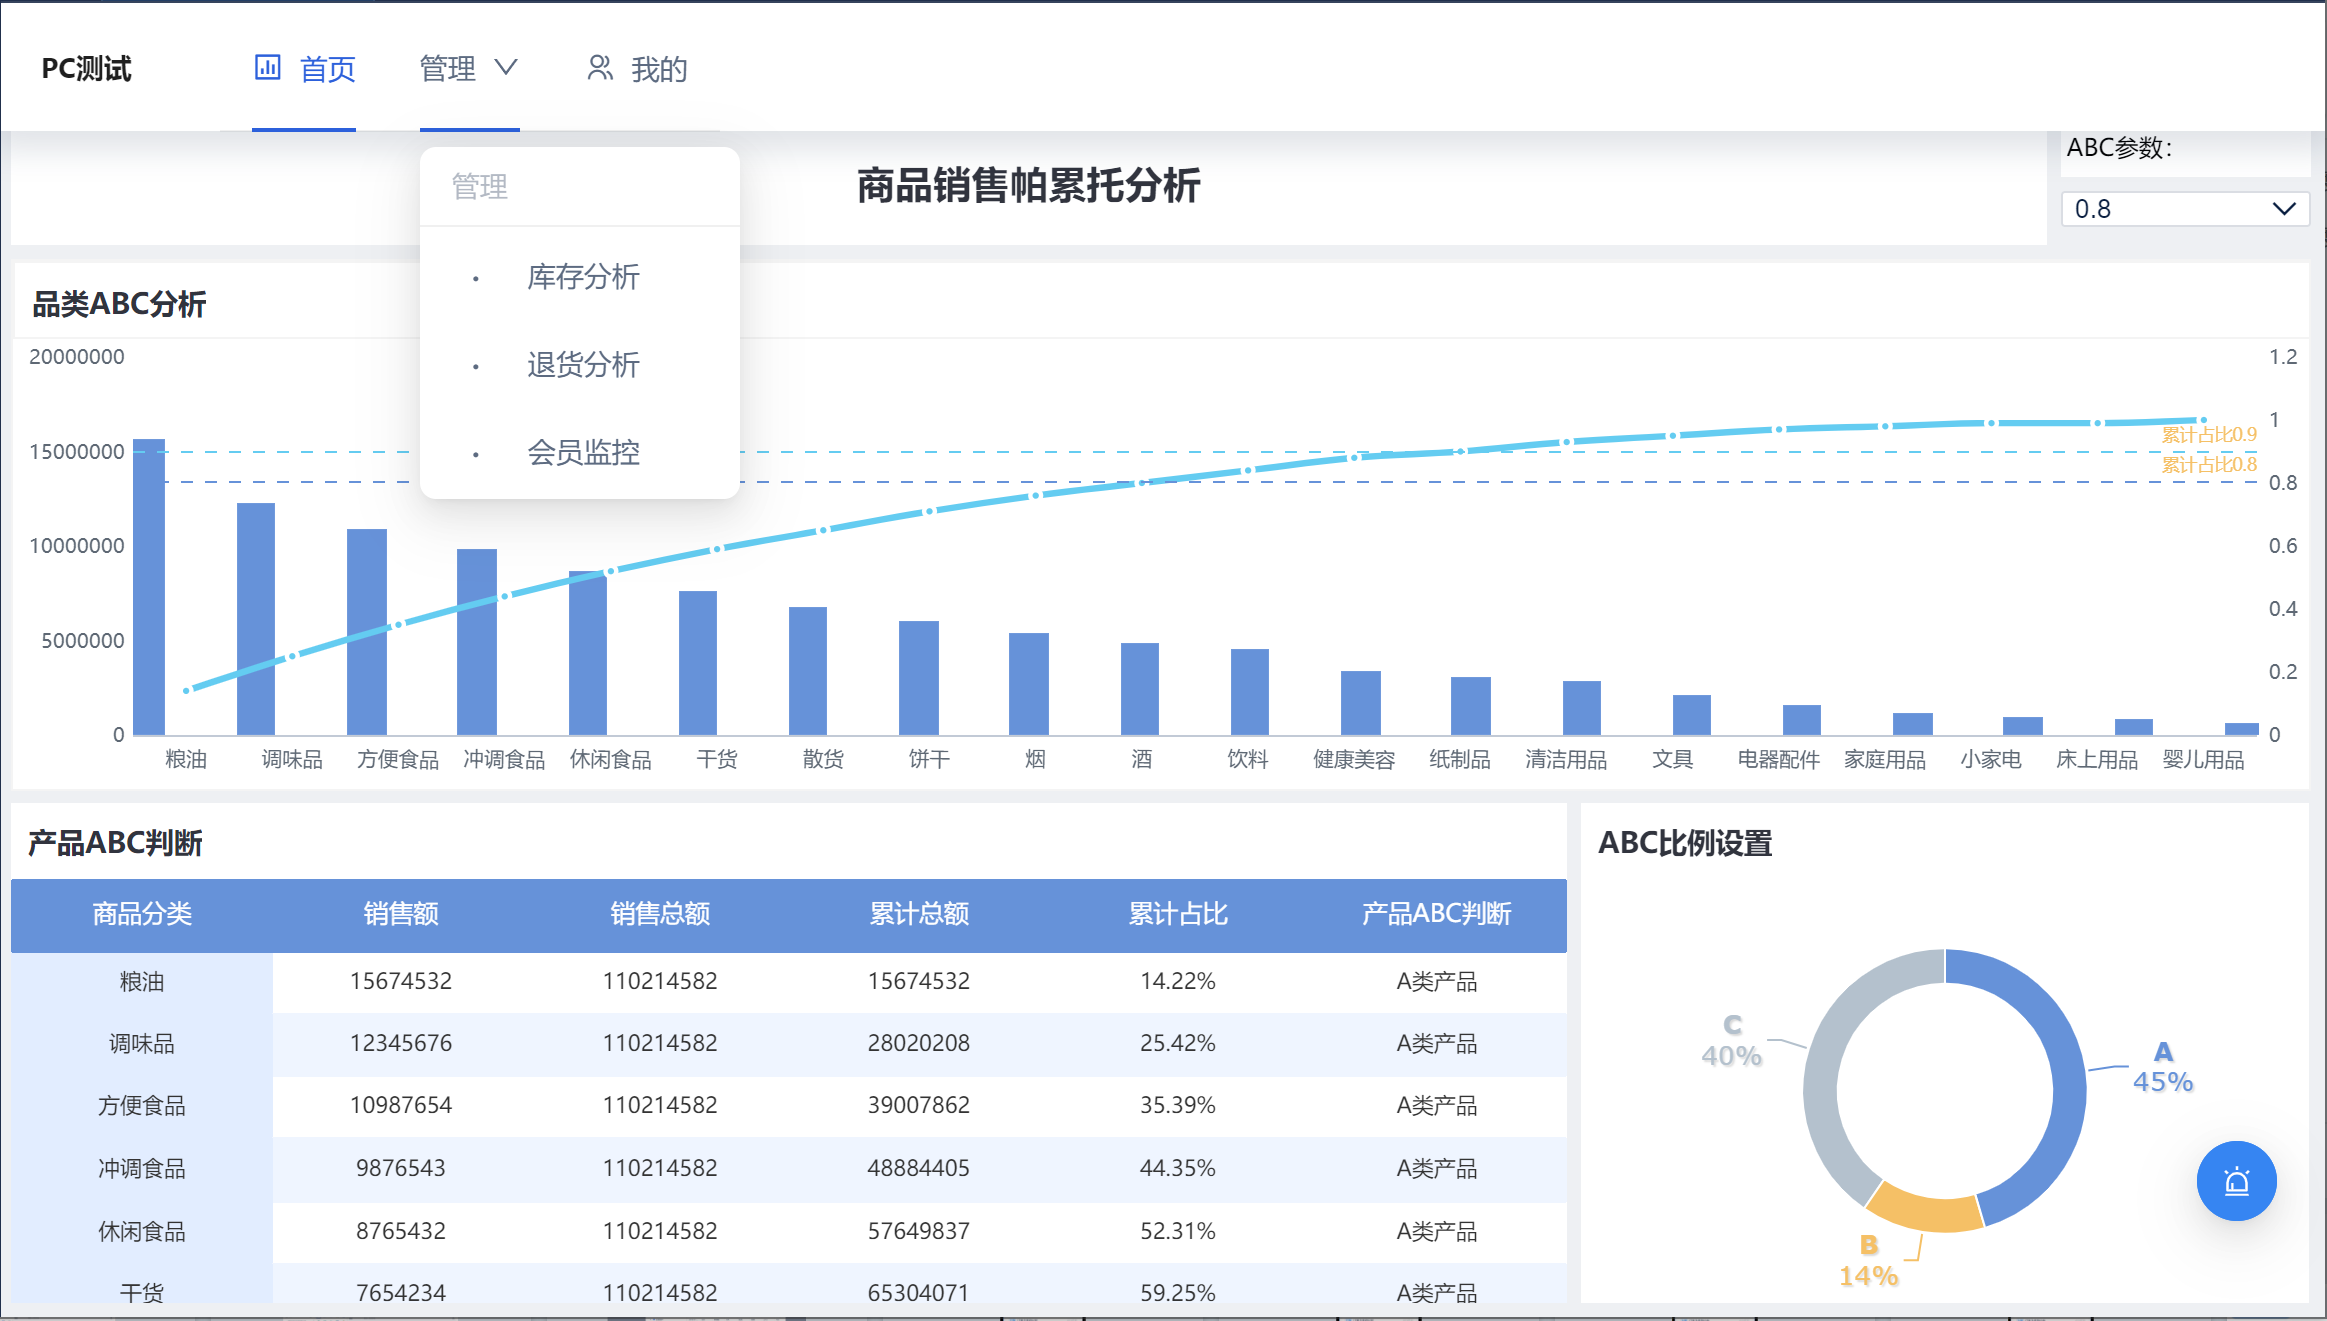Click the 粮油 bar in the chart

[x=149, y=587]
